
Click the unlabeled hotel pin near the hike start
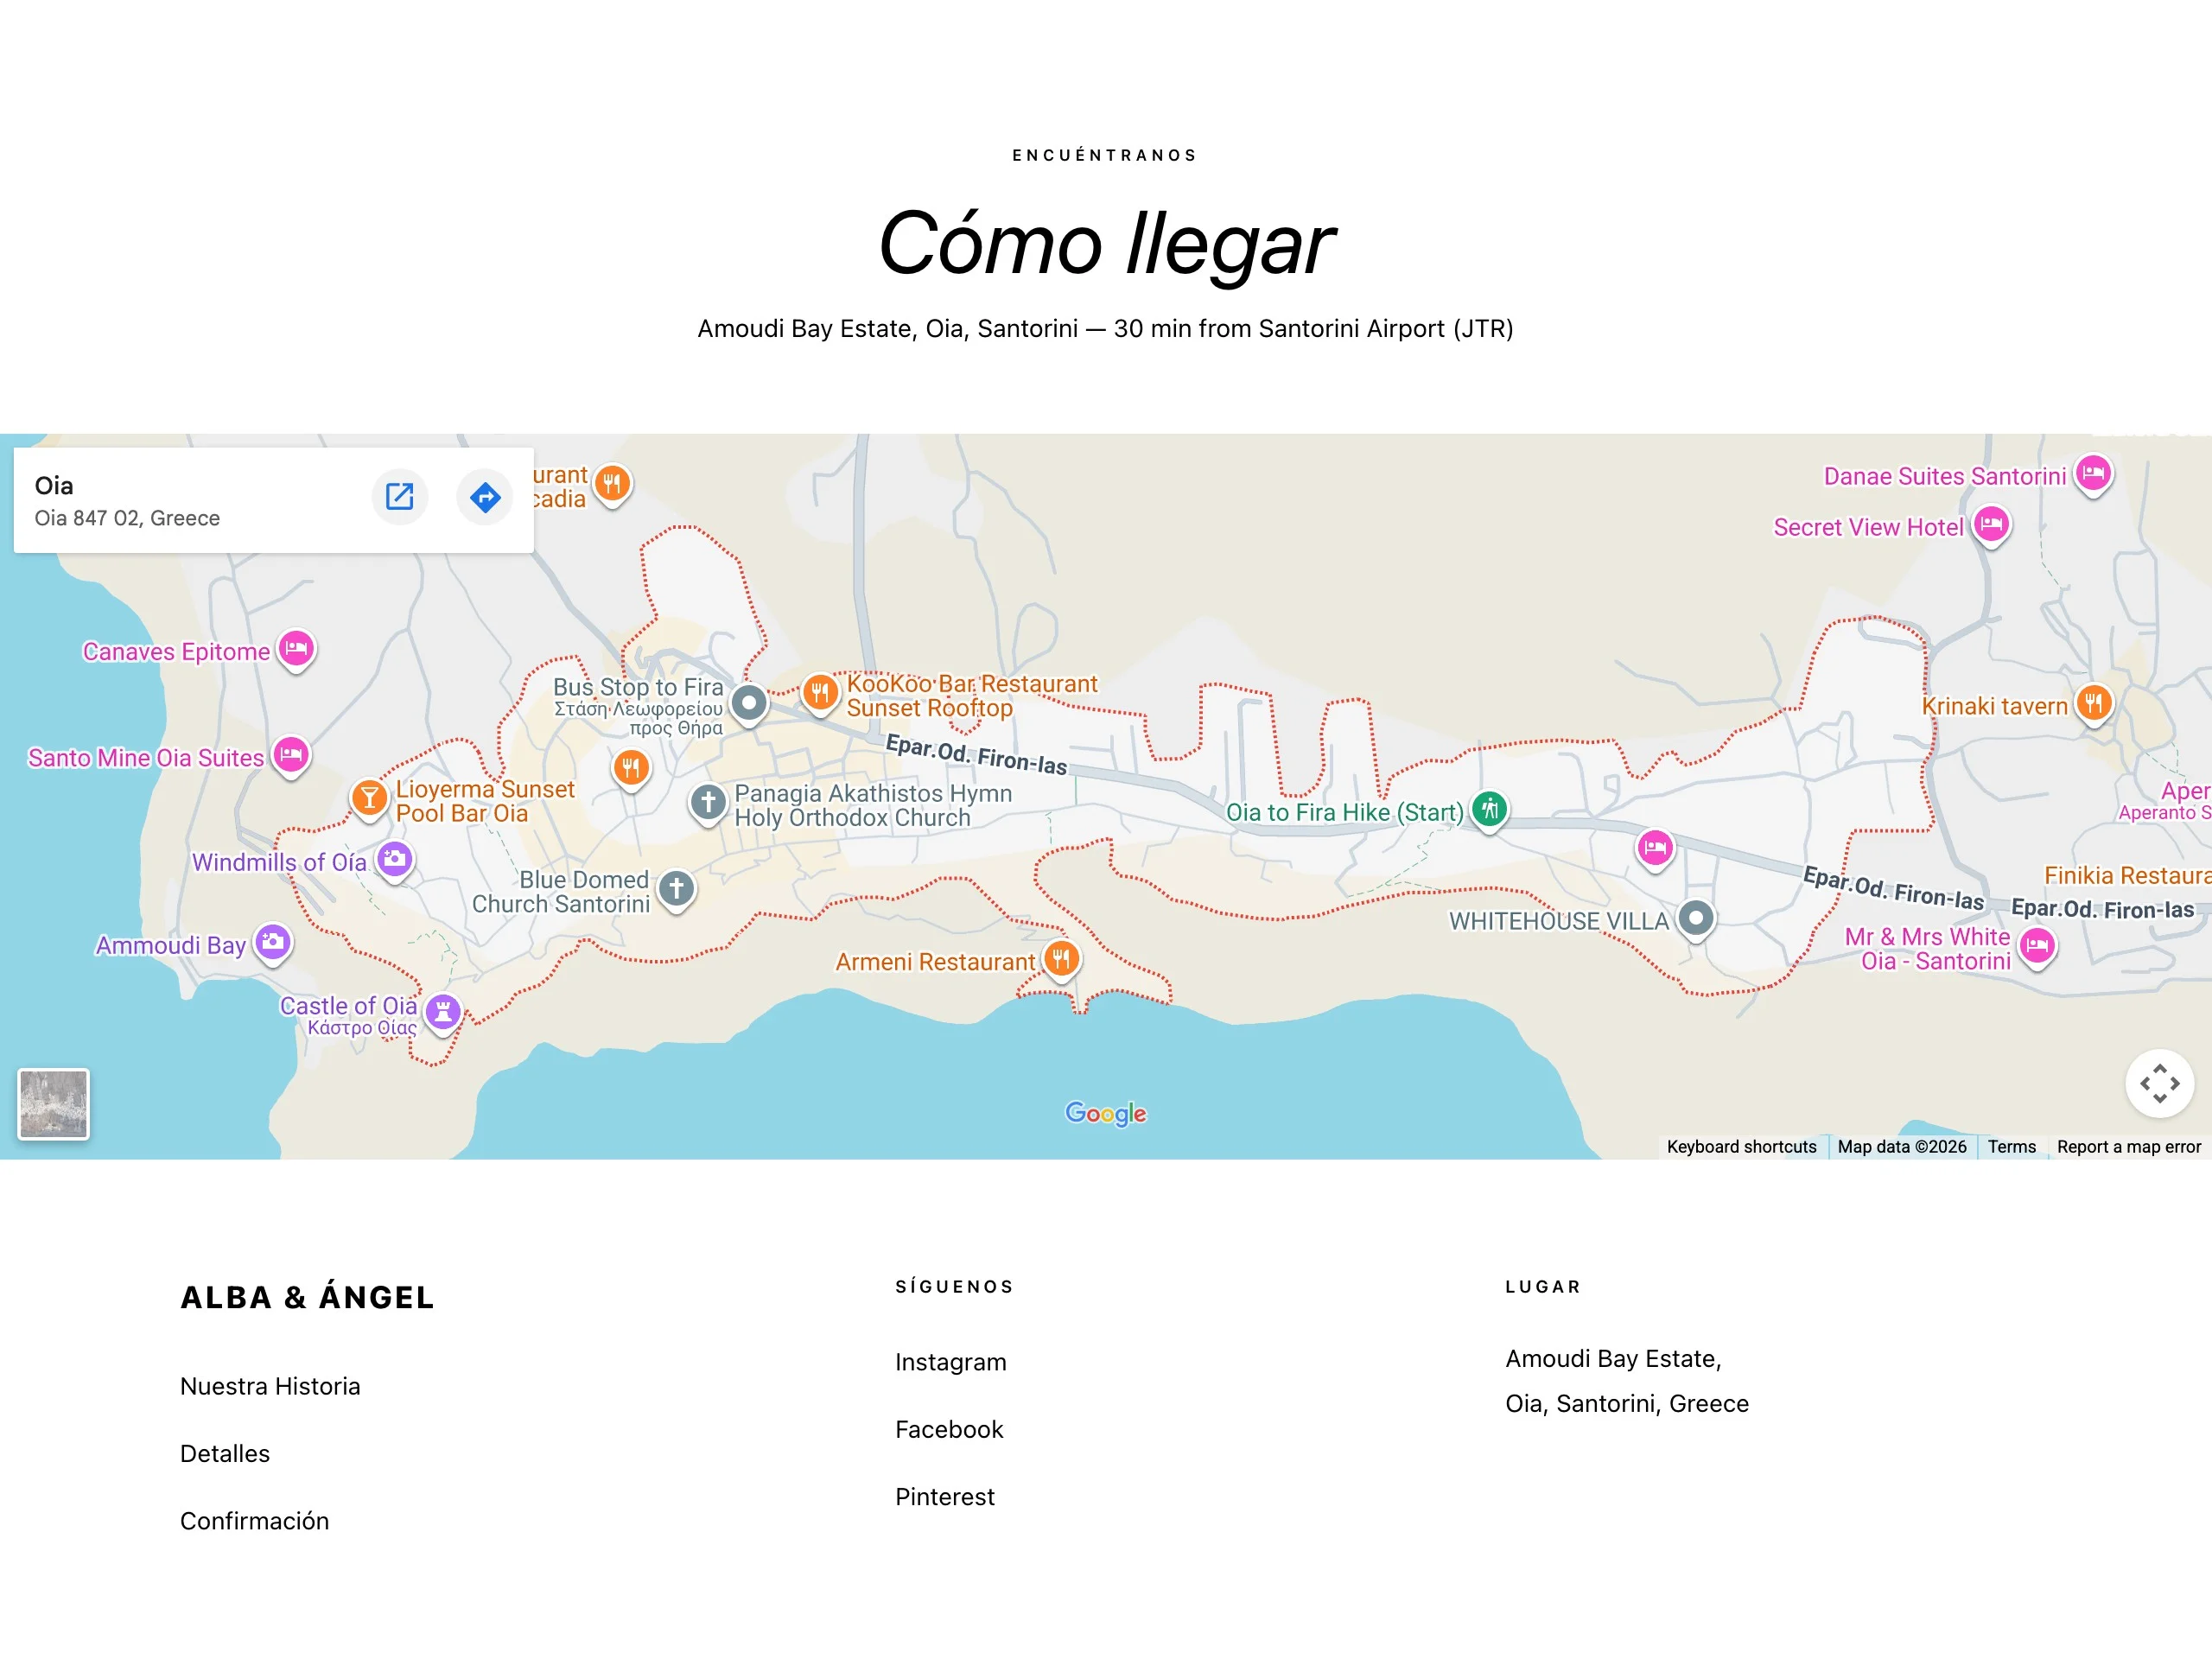1655,850
